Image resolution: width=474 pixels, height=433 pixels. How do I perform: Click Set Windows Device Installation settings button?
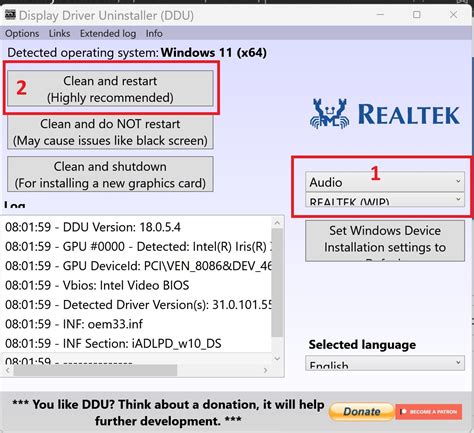pos(385,241)
